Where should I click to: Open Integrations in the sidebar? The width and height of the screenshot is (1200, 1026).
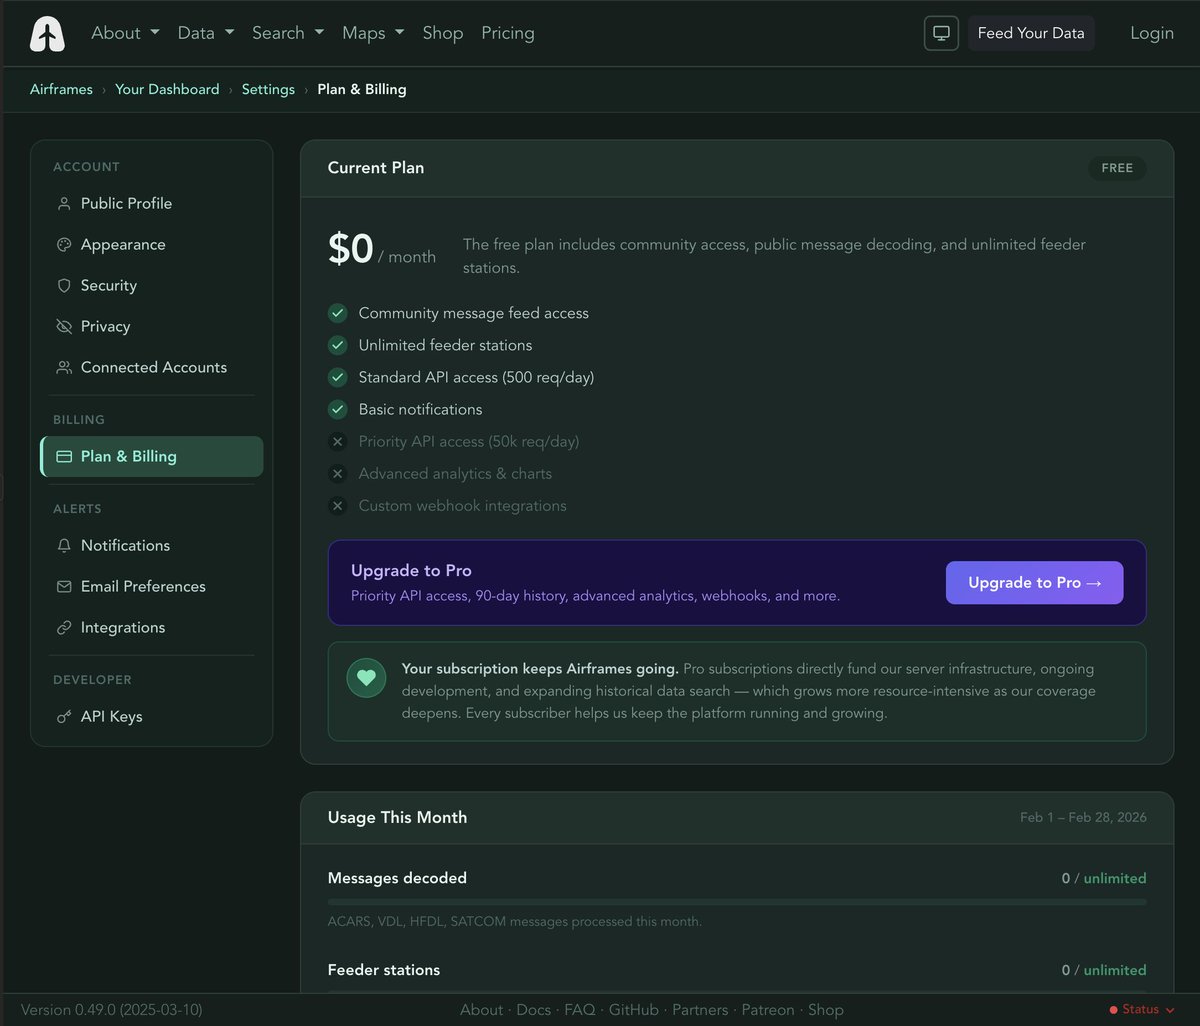[x=152, y=628]
